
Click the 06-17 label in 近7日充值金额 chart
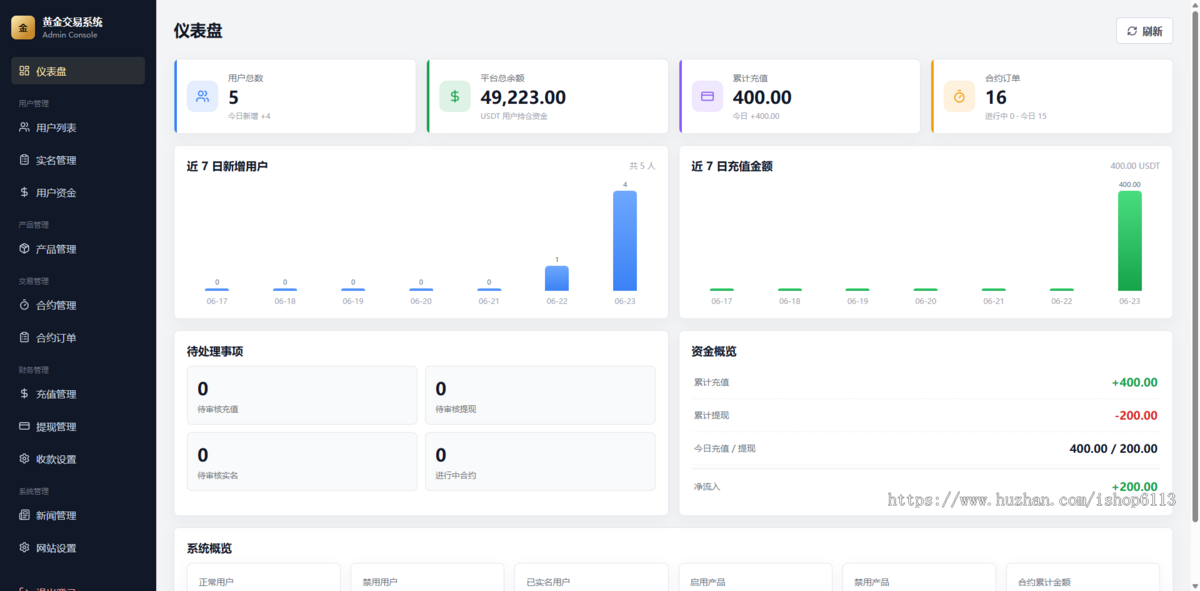pos(721,301)
